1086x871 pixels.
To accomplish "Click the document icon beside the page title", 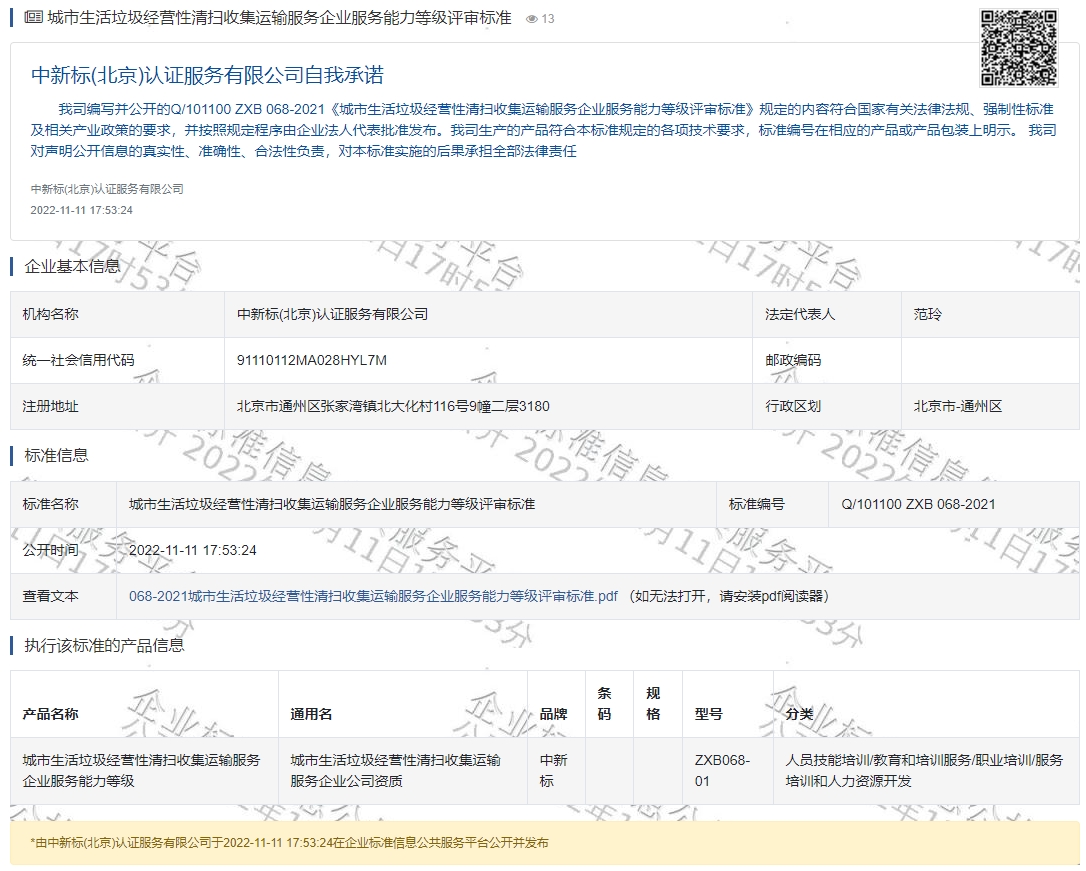I will (33, 18).
